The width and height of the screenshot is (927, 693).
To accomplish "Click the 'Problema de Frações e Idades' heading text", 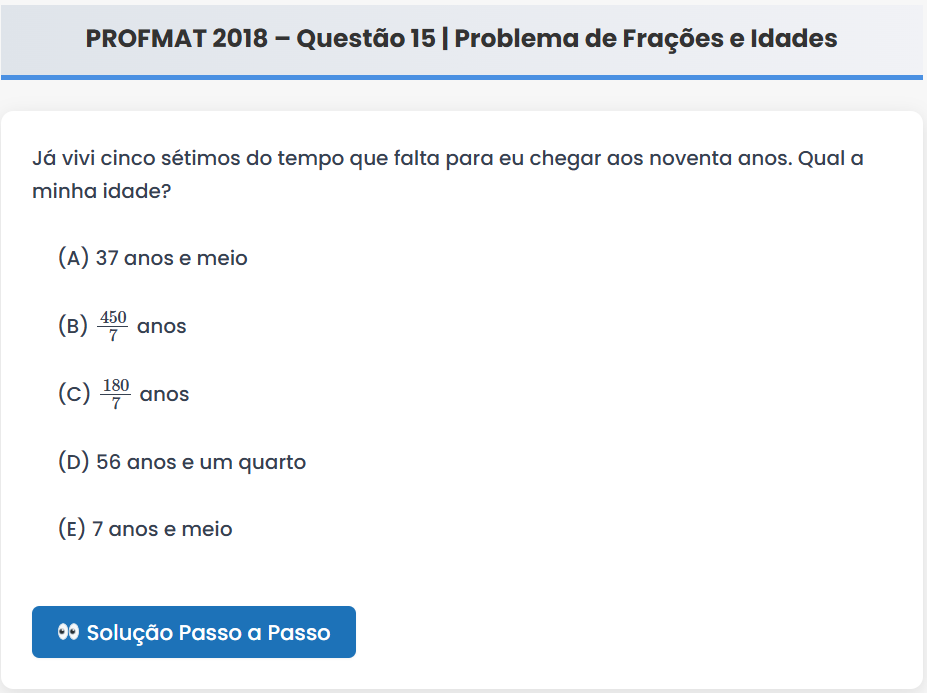I will (647, 38).
